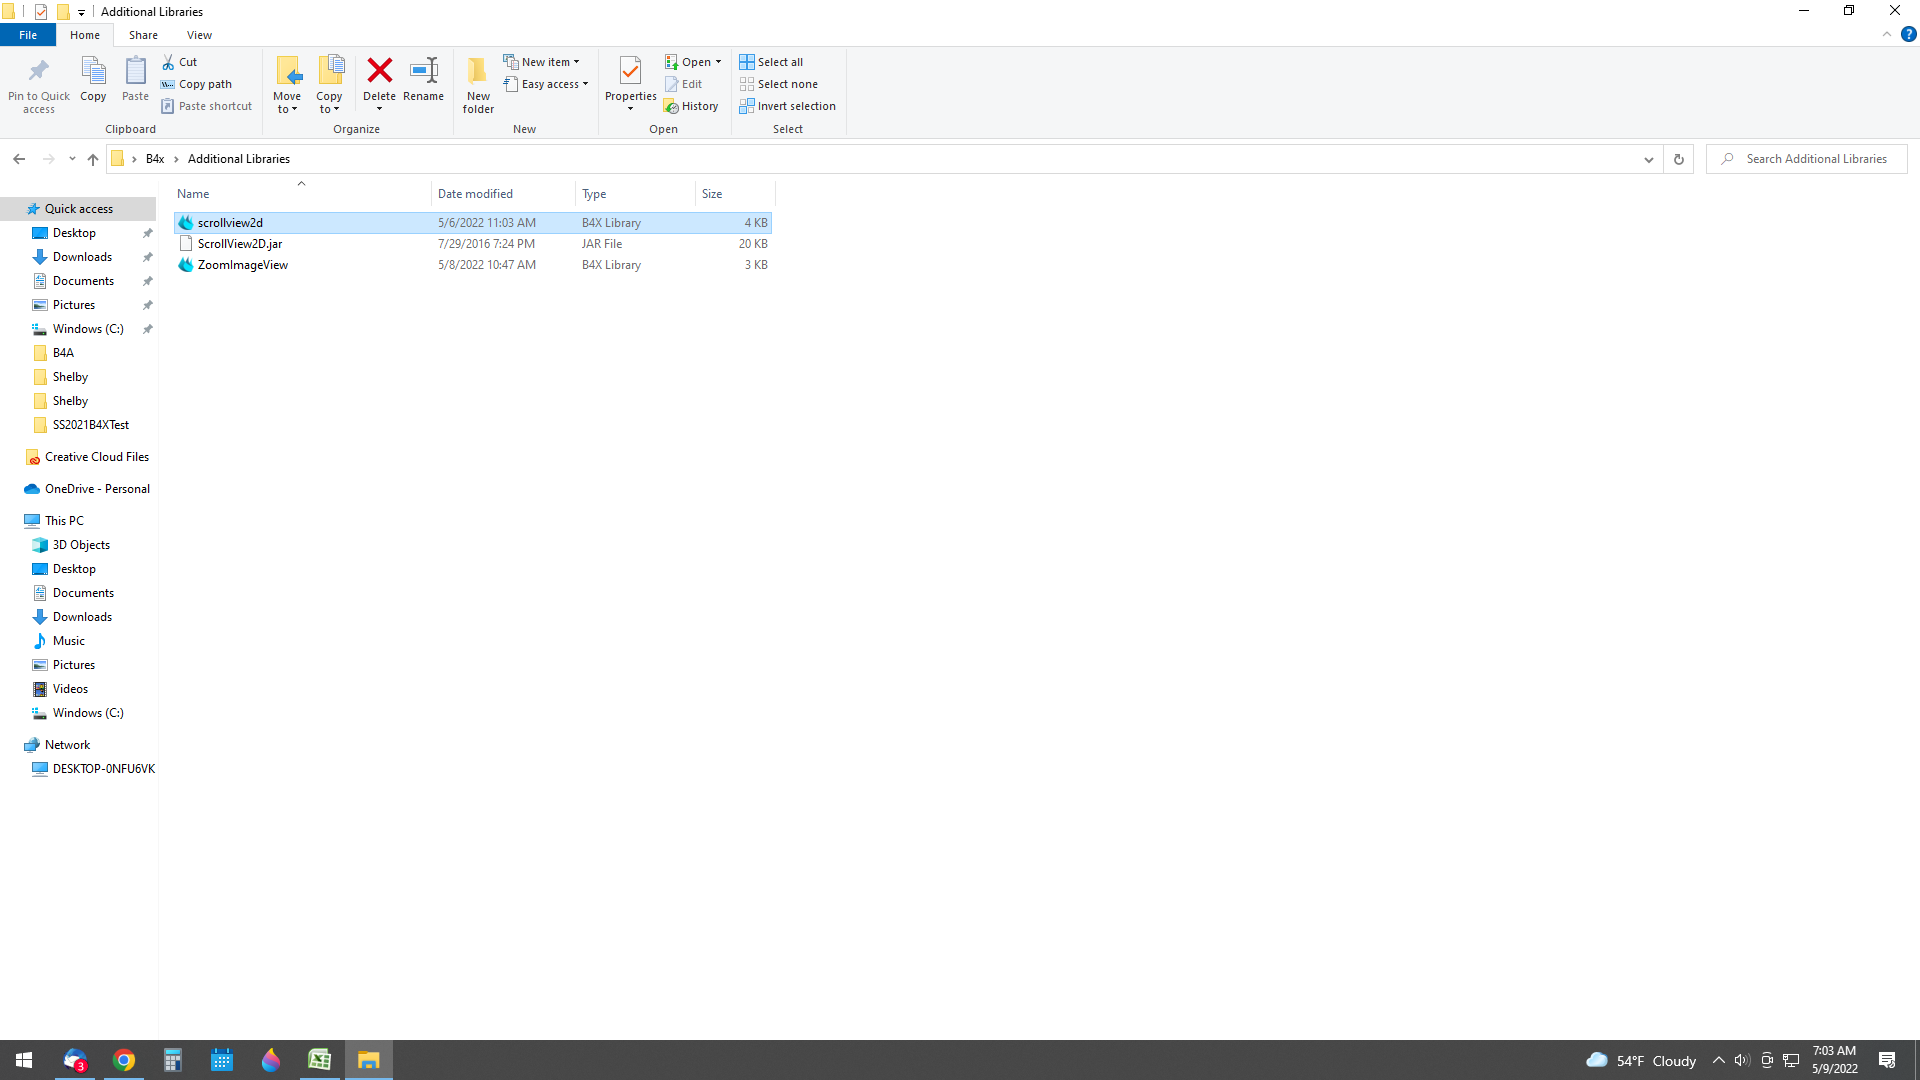Go up one folder level

pos(93,159)
